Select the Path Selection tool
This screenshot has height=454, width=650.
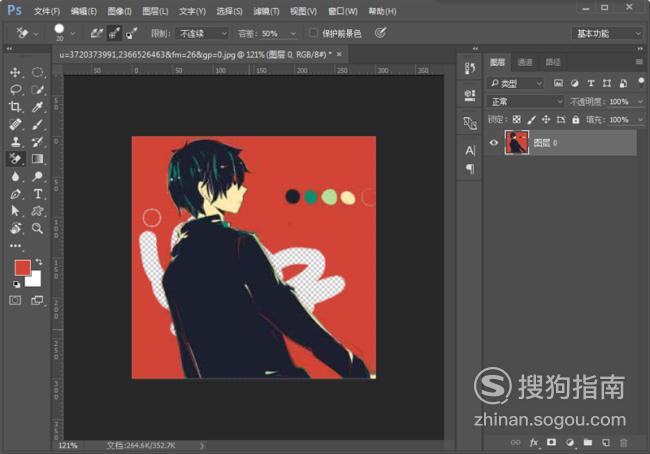(x=15, y=211)
